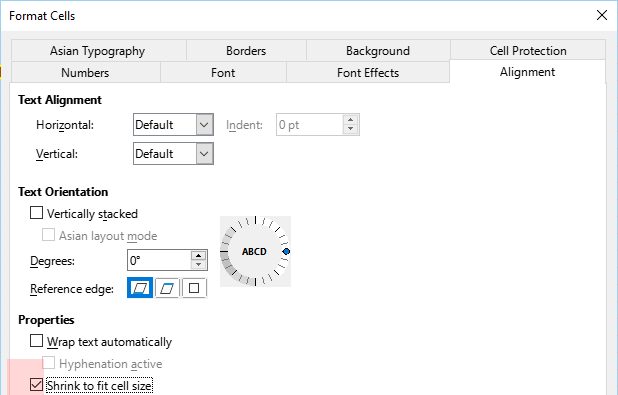Image resolution: width=618 pixels, height=395 pixels.
Task: Close the Format Cells dialog
Action: pos(602,15)
